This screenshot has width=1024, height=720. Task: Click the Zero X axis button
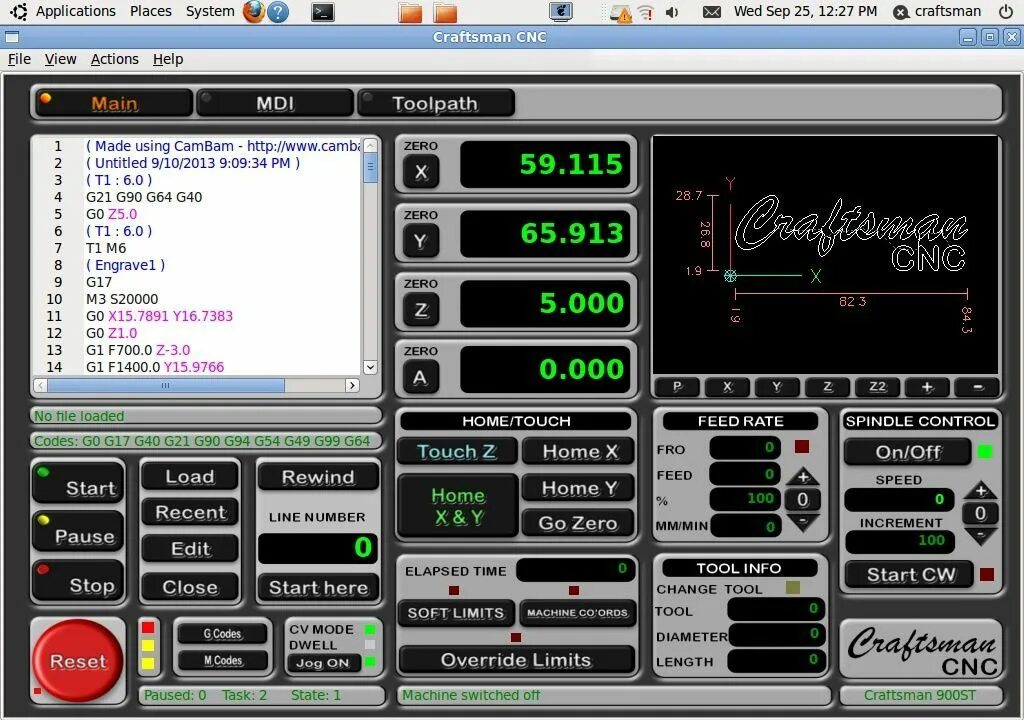[x=421, y=172]
